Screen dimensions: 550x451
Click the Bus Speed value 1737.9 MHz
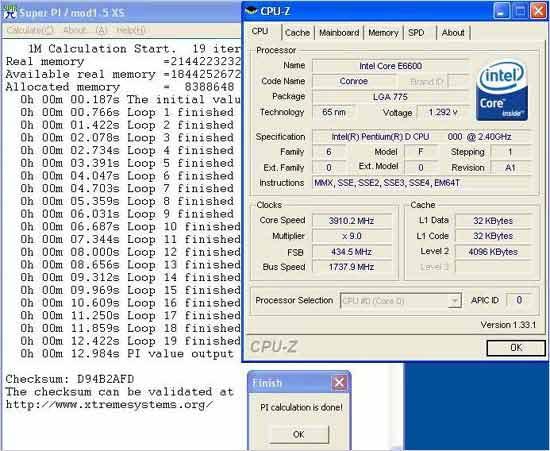(x=351, y=267)
